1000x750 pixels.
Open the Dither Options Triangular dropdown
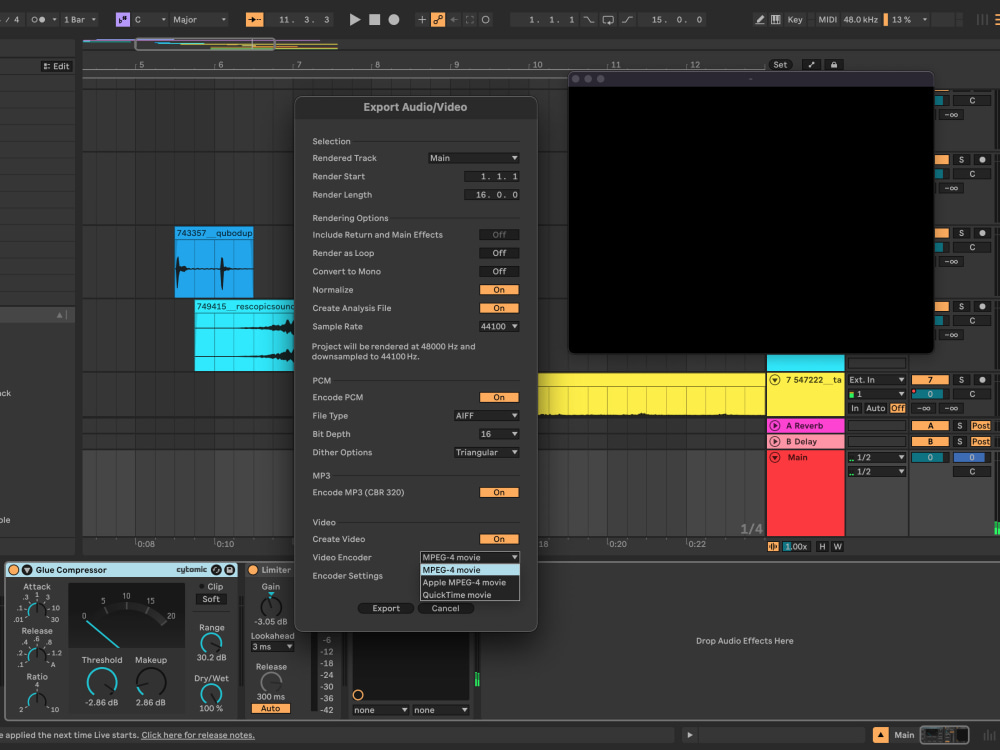tap(486, 453)
